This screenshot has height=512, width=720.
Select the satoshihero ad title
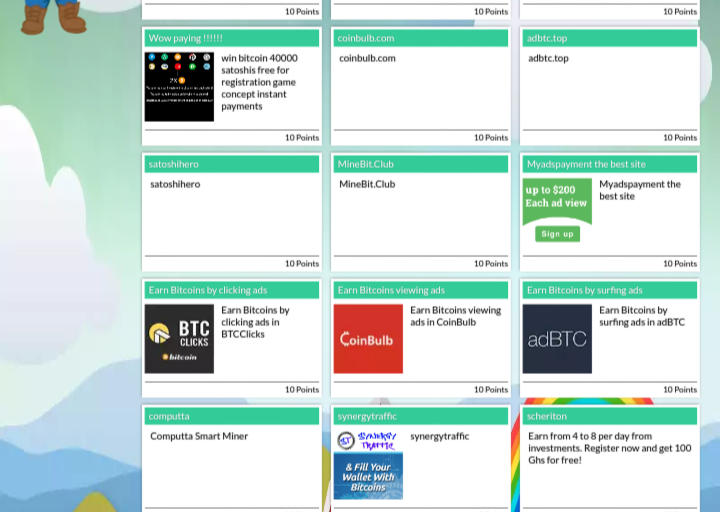click(174, 164)
